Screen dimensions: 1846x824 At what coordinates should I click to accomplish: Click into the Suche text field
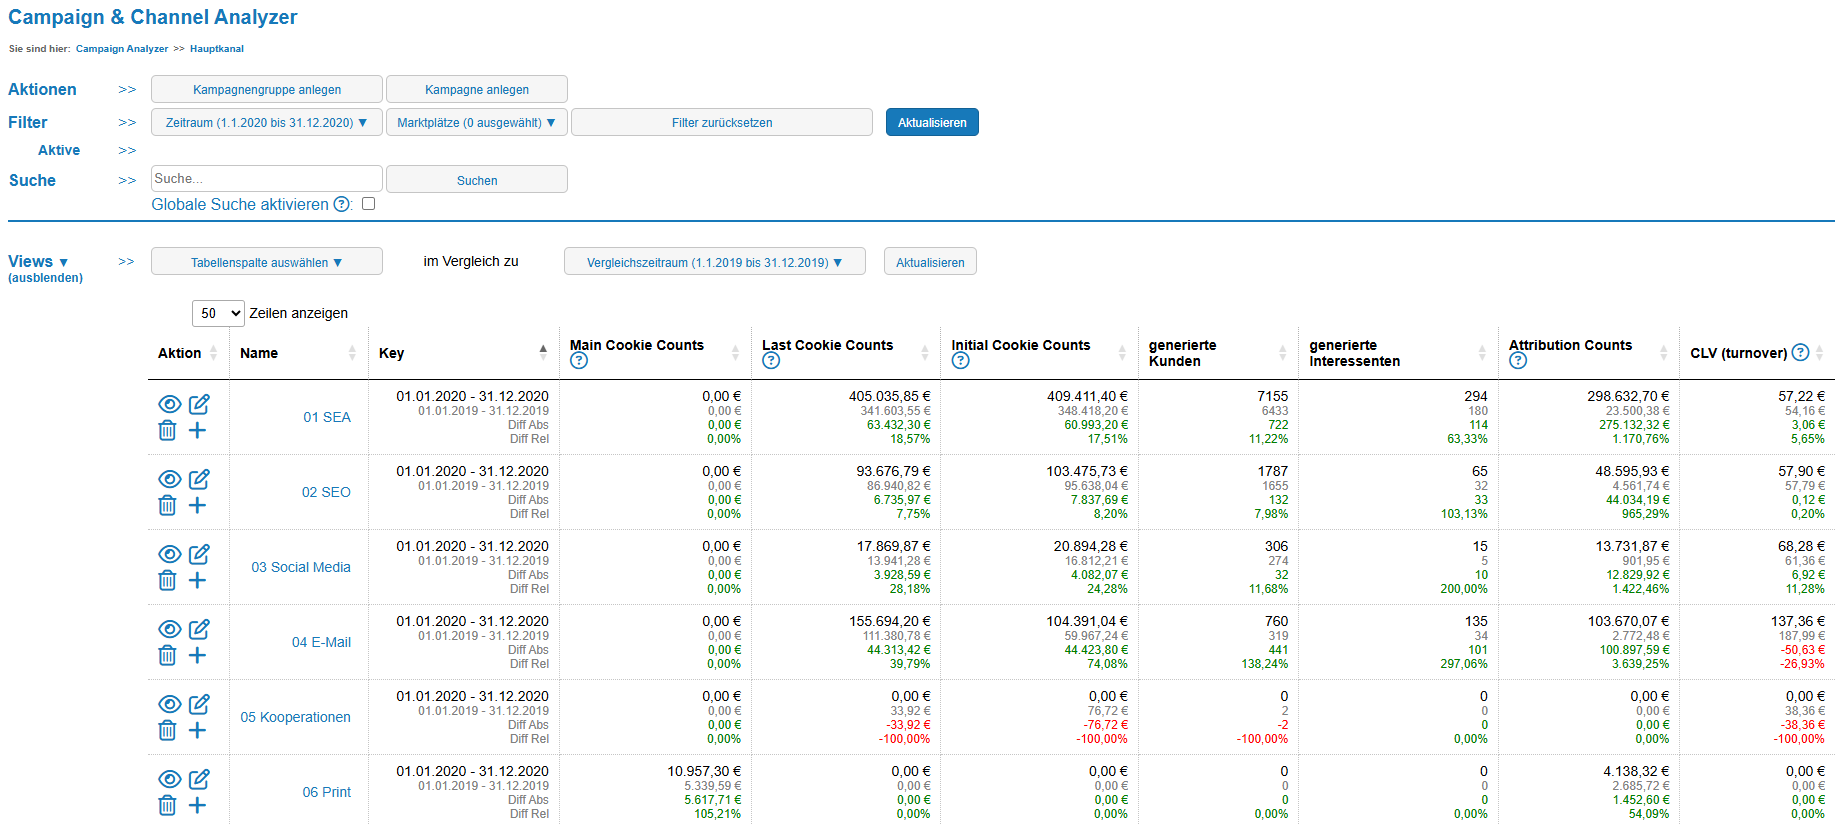coord(266,179)
